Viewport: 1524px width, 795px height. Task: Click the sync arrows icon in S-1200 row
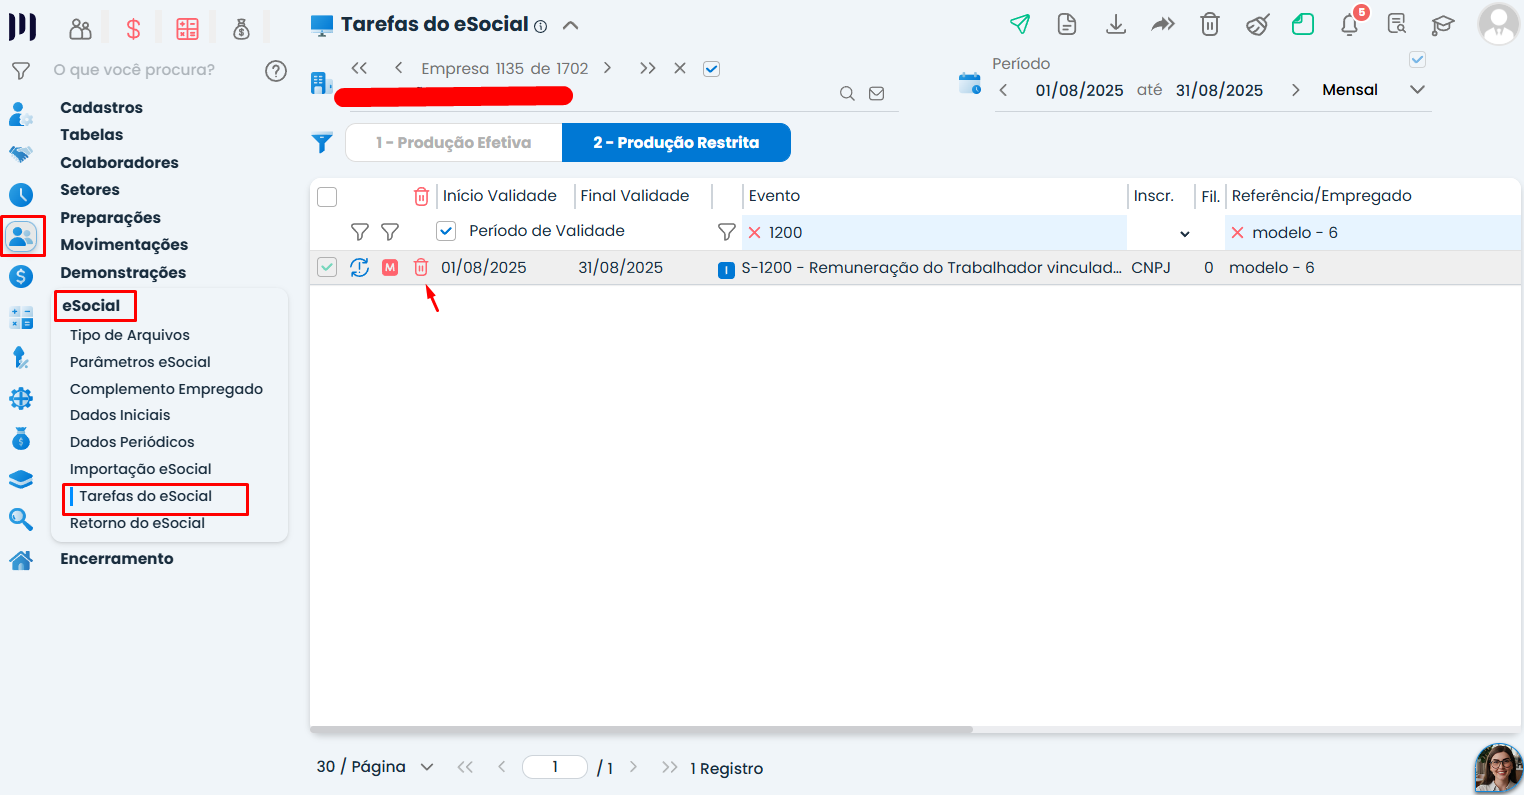tap(360, 267)
